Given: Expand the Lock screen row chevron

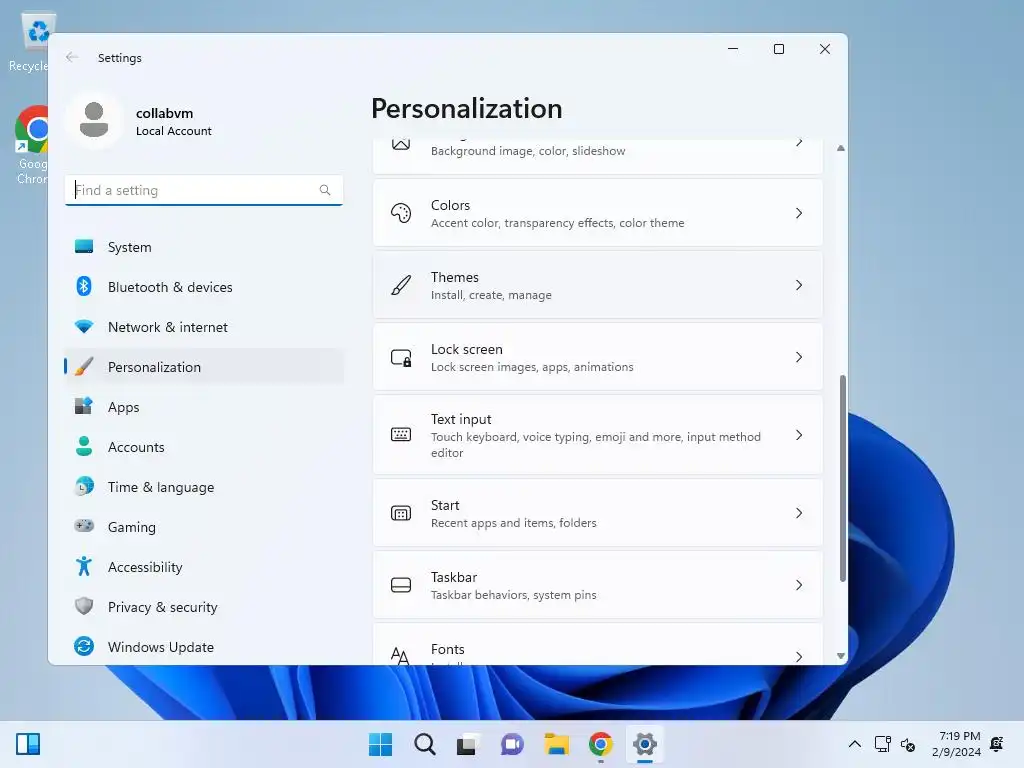Looking at the screenshot, I should coord(799,357).
